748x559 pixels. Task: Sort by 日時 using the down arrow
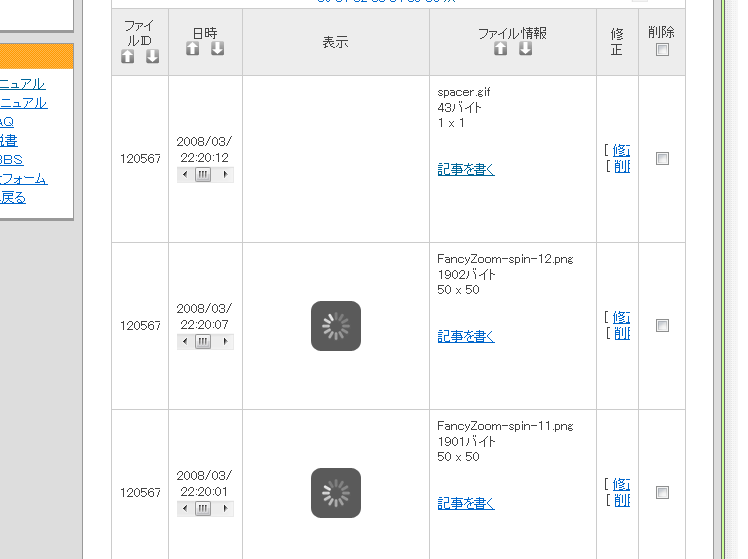pos(218,49)
